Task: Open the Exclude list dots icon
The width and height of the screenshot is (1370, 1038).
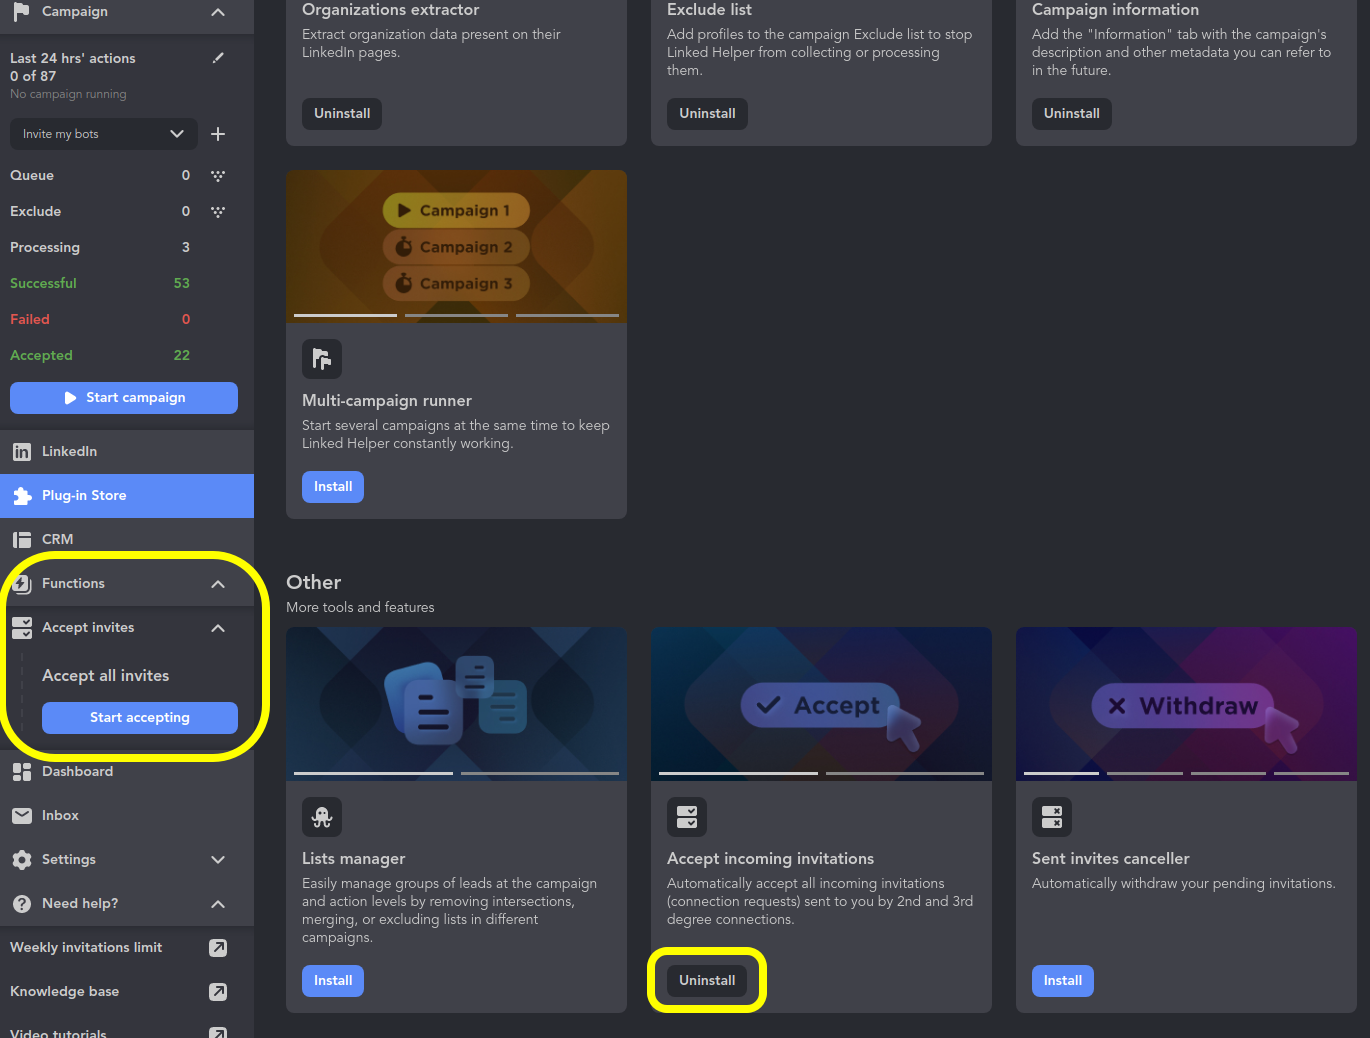Action: (218, 212)
